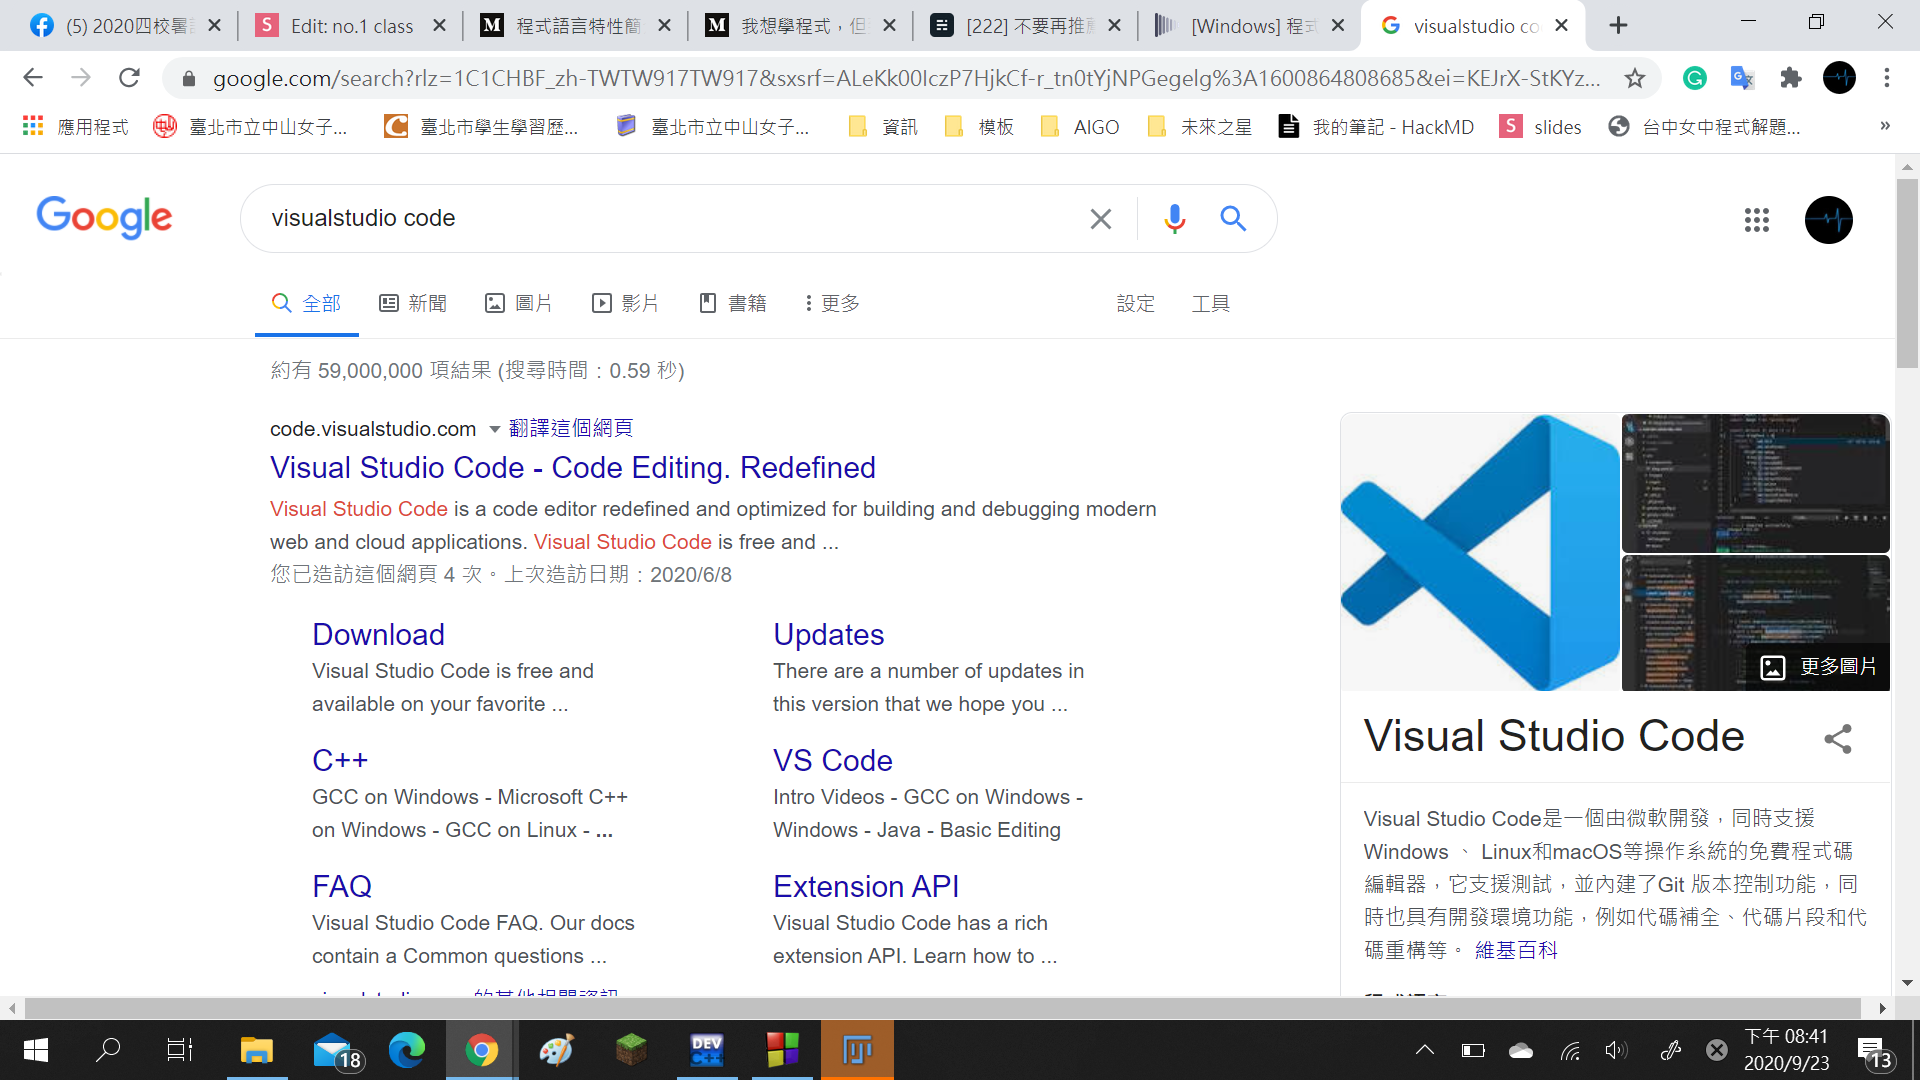Reload the current page
Viewport: 1920px width, 1080px height.
(129, 78)
